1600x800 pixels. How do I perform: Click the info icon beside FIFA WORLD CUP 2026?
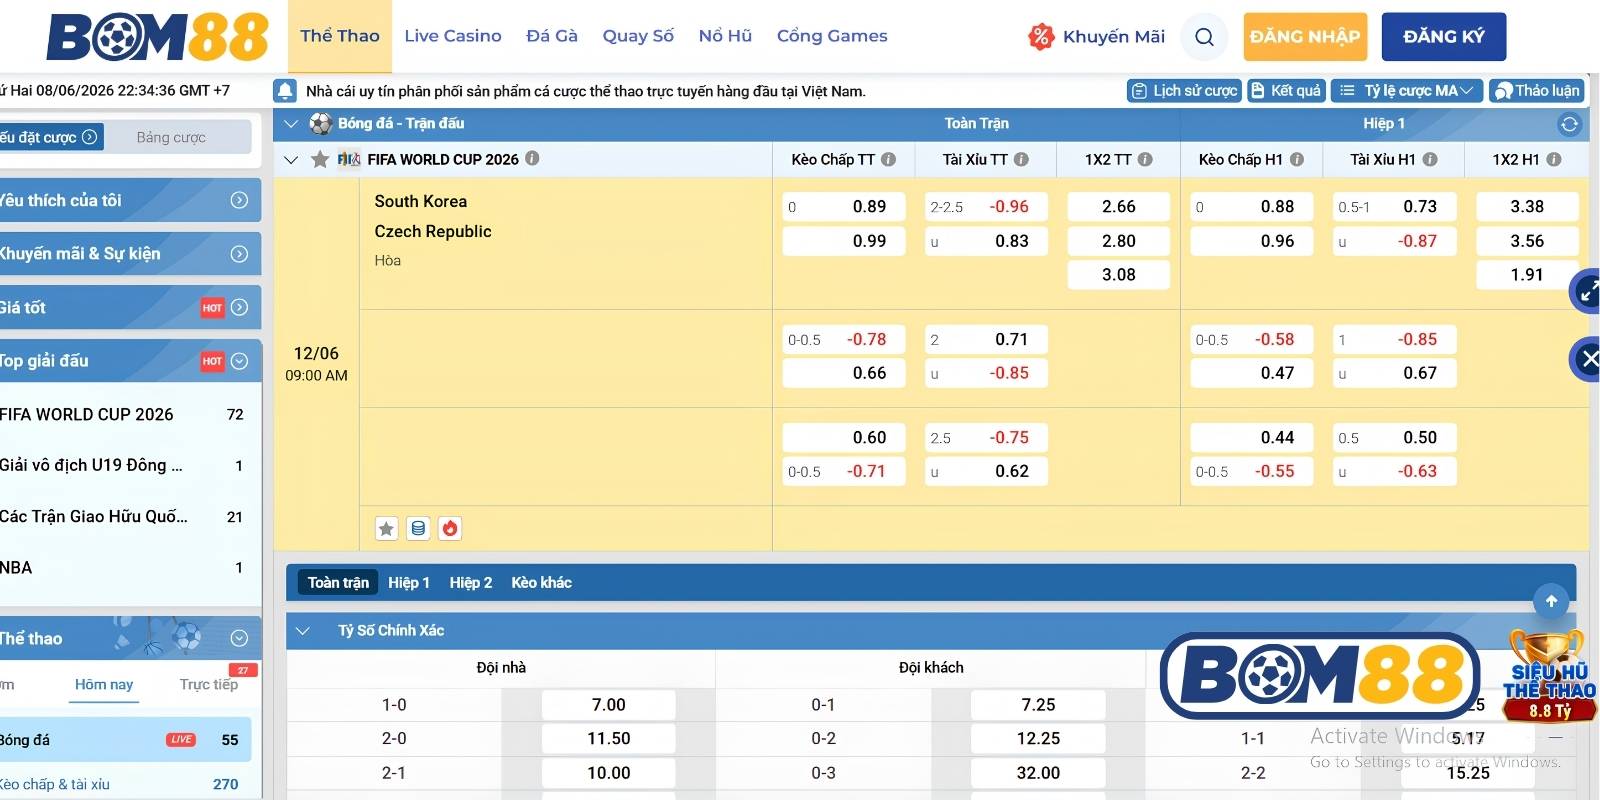pyautogui.click(x=533, y=158)
